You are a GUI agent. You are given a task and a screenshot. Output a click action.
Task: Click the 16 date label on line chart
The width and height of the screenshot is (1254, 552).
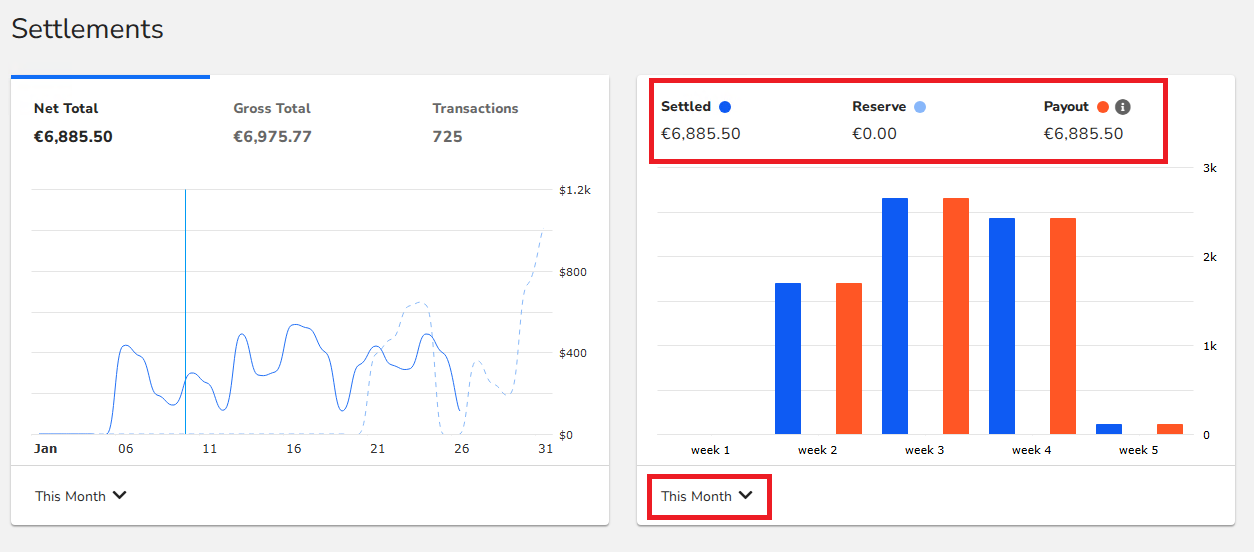point(294,449)
